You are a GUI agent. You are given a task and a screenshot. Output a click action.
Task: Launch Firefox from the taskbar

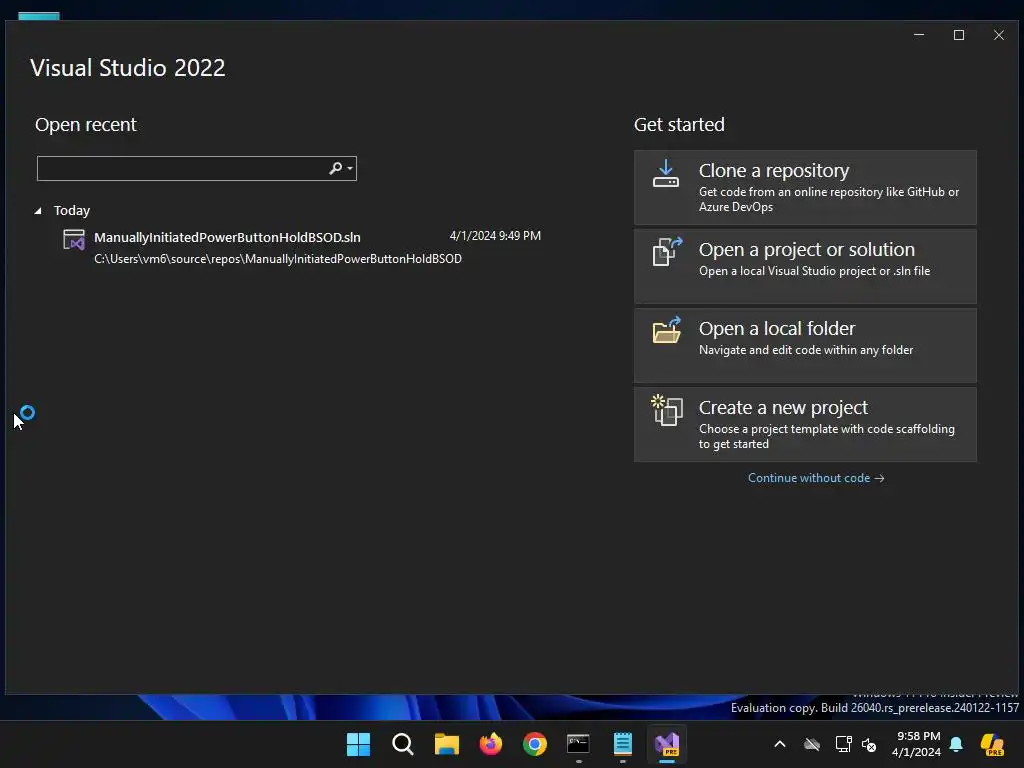click(x=490, y=744)
